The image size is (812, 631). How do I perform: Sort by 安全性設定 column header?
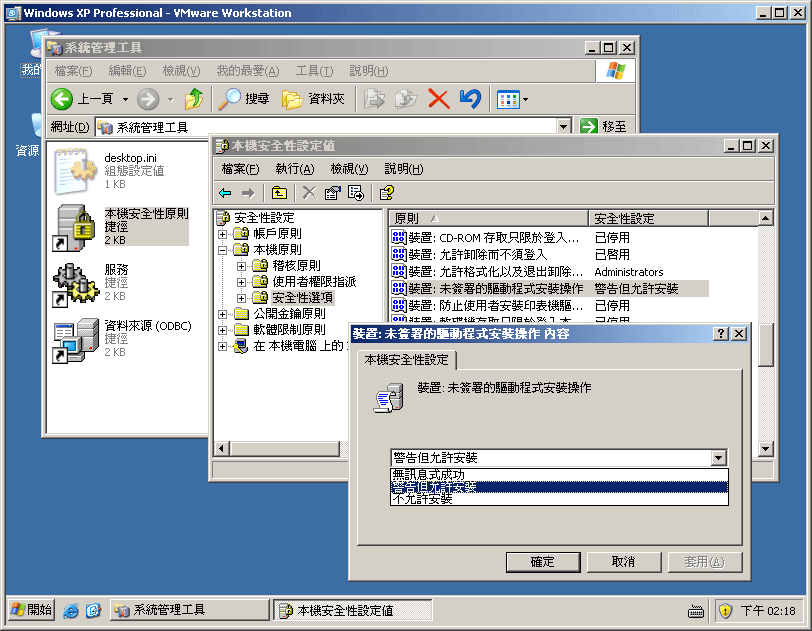click(648, 219)
